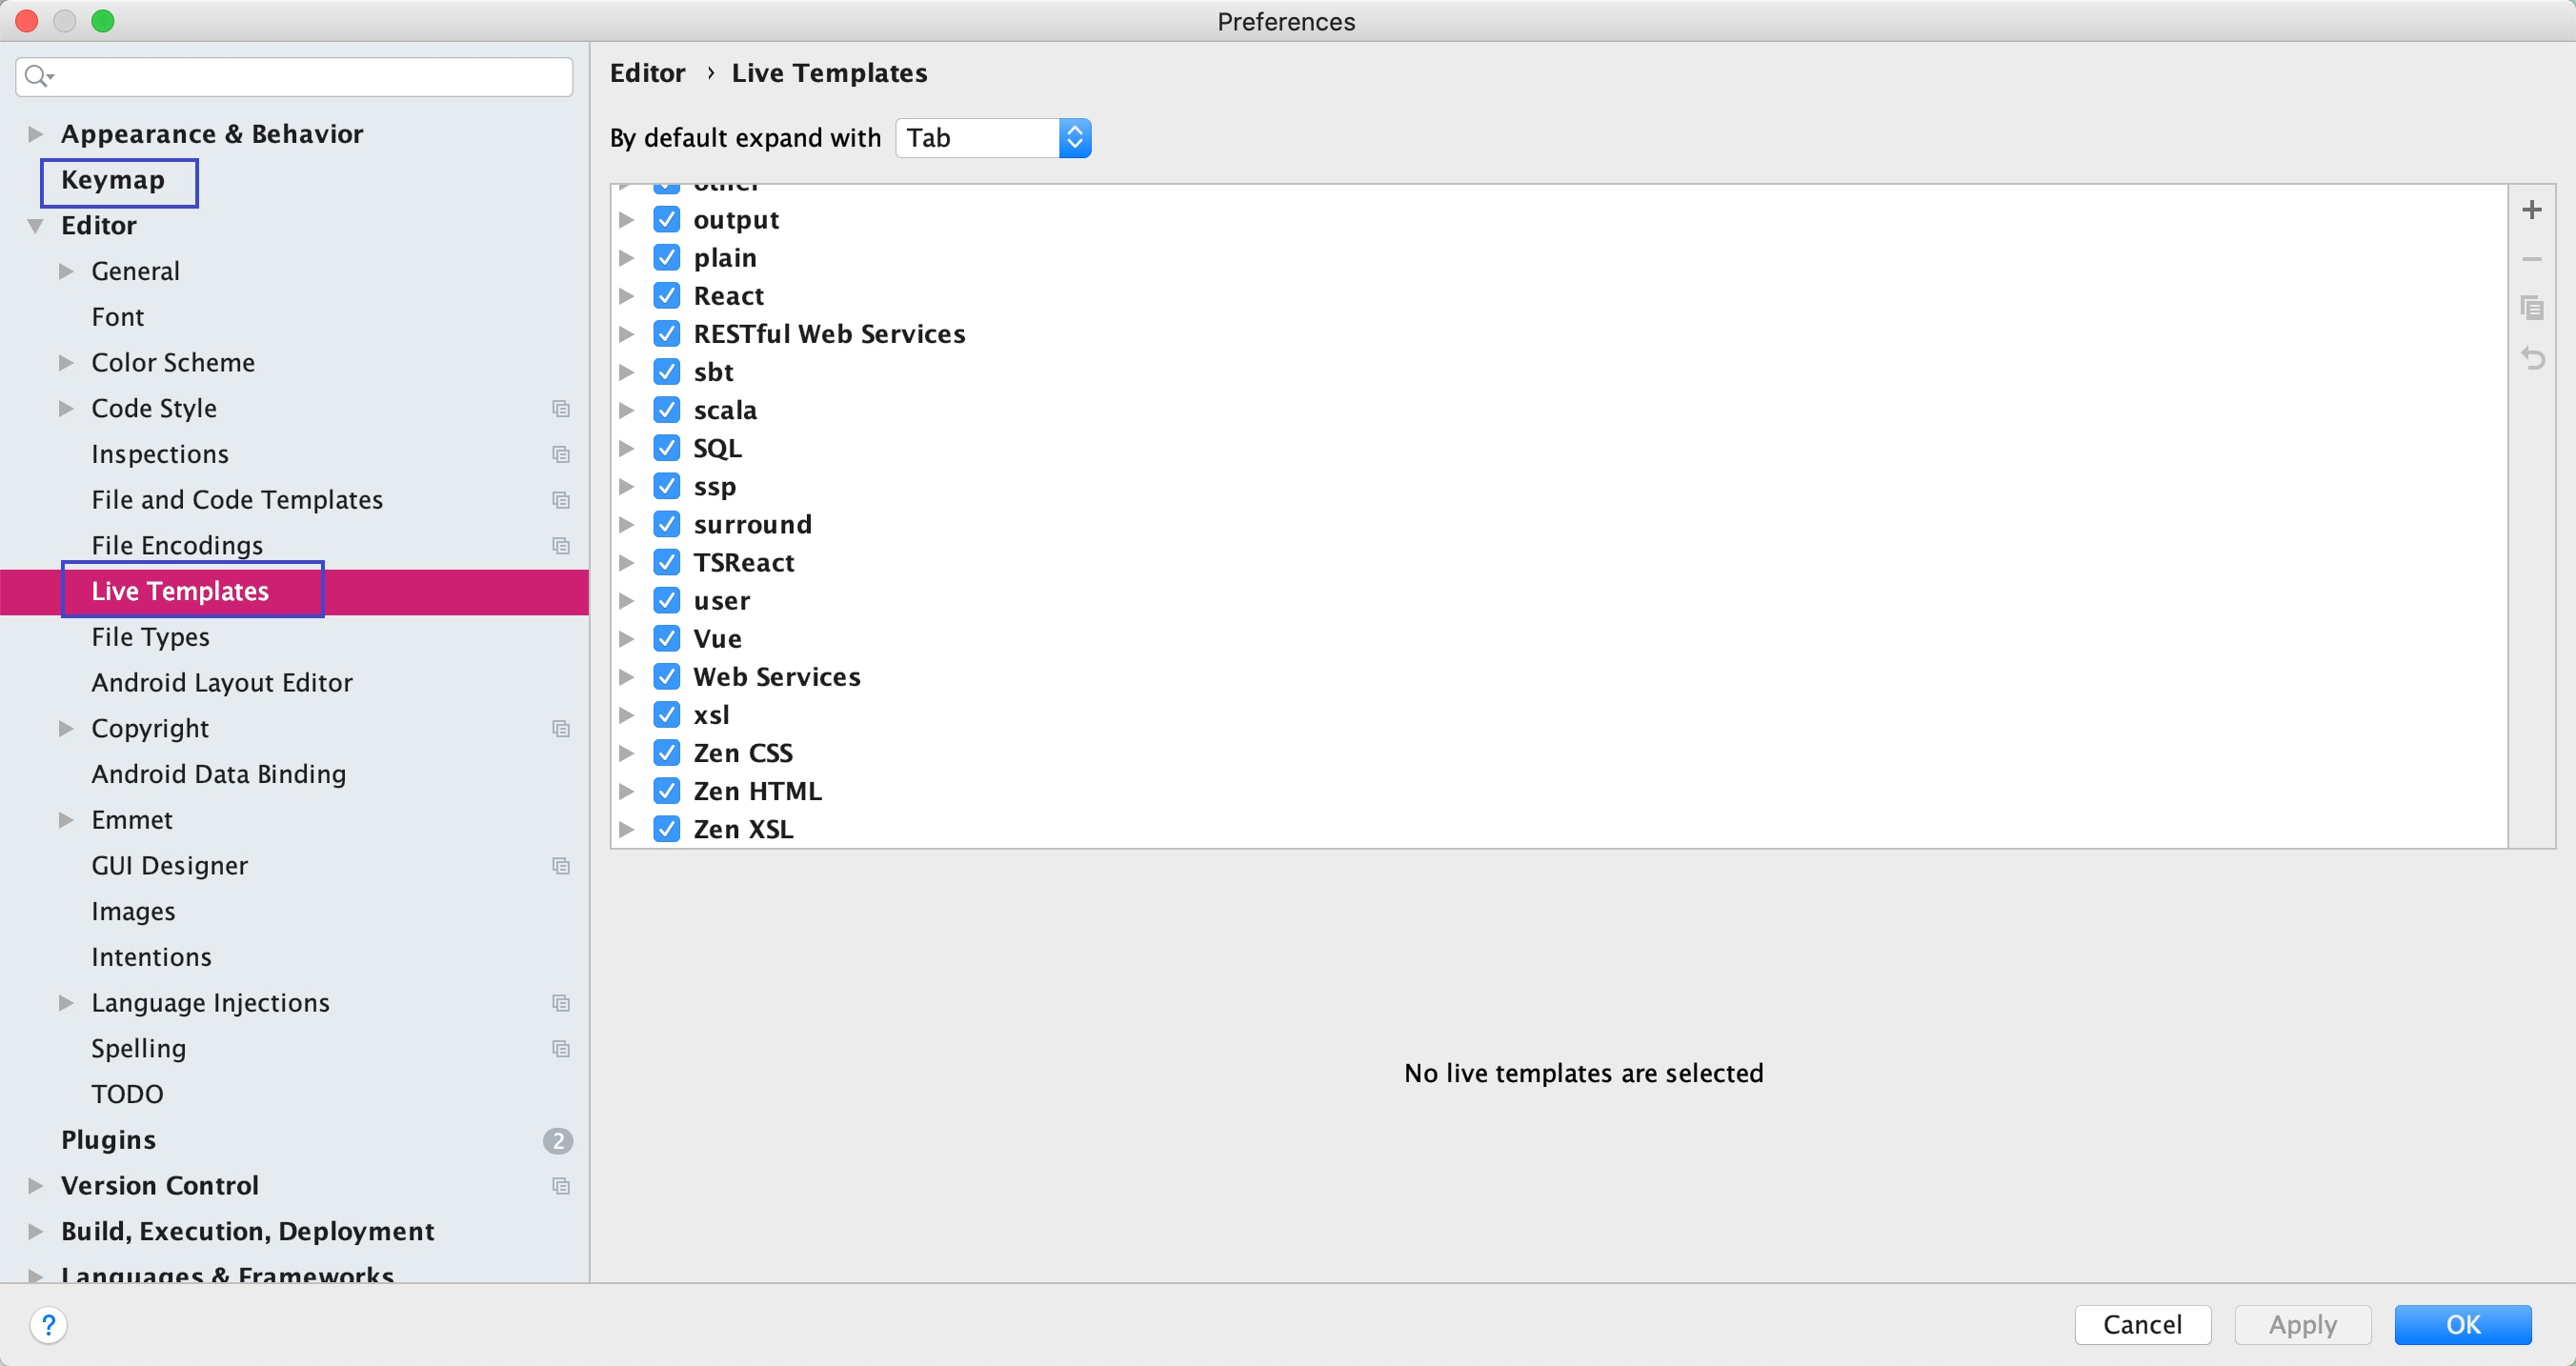Viewport: 2576px width, 1366px height.
Task: Click project-level icon next to Code Style
Action: (x=561, y=409)
